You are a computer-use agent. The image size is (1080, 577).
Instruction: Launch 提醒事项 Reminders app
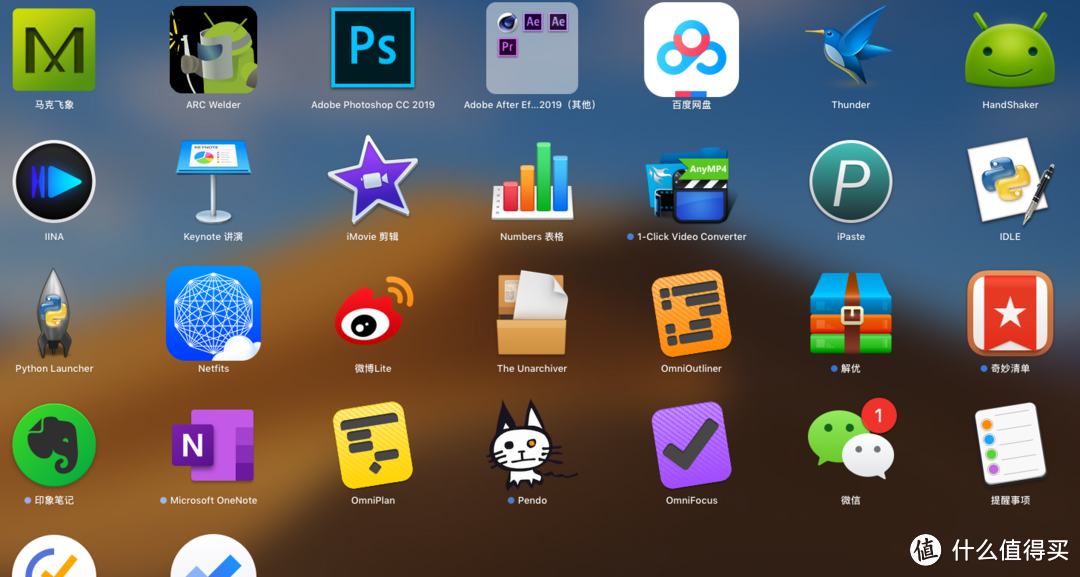[x=1010, y=445]
